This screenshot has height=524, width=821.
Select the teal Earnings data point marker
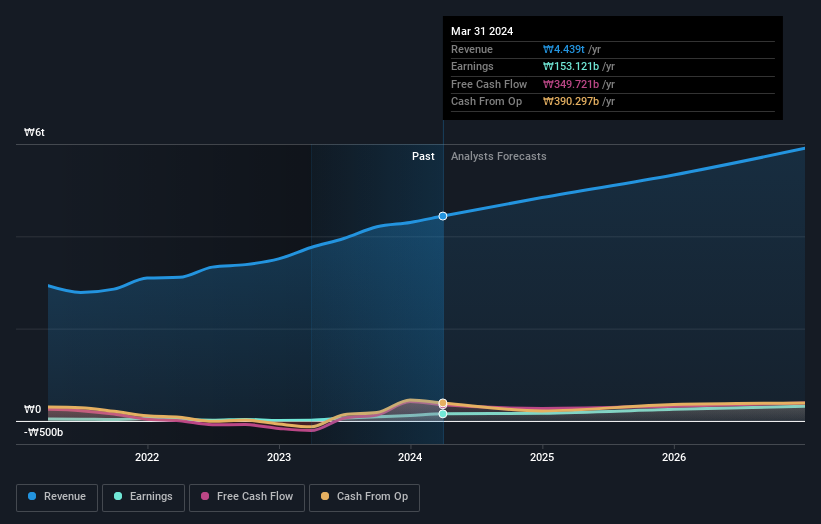443,414
